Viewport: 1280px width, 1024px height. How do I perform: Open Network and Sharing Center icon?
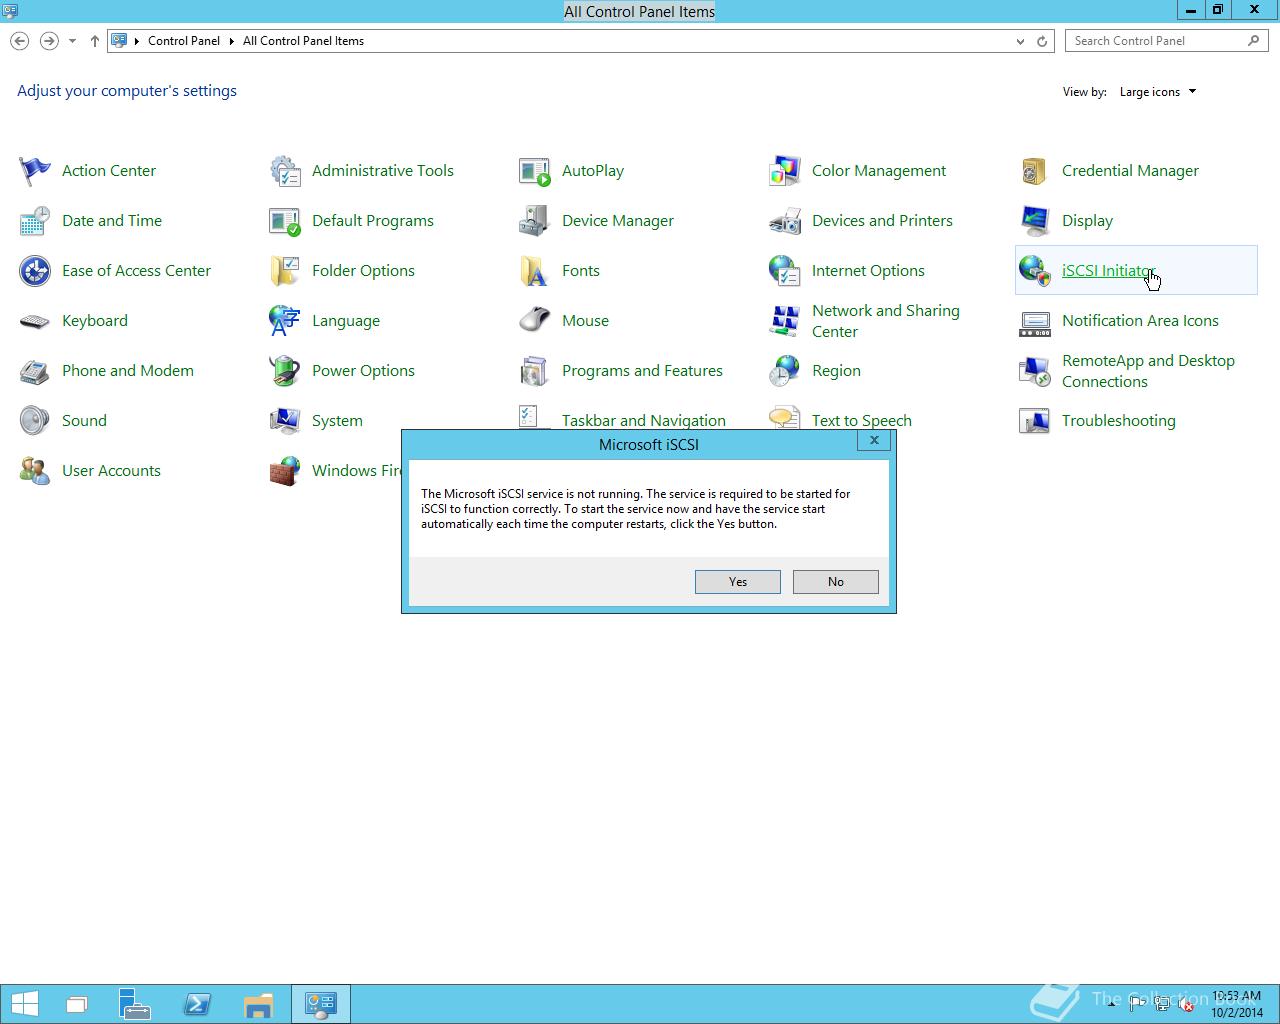pos(785,321)
